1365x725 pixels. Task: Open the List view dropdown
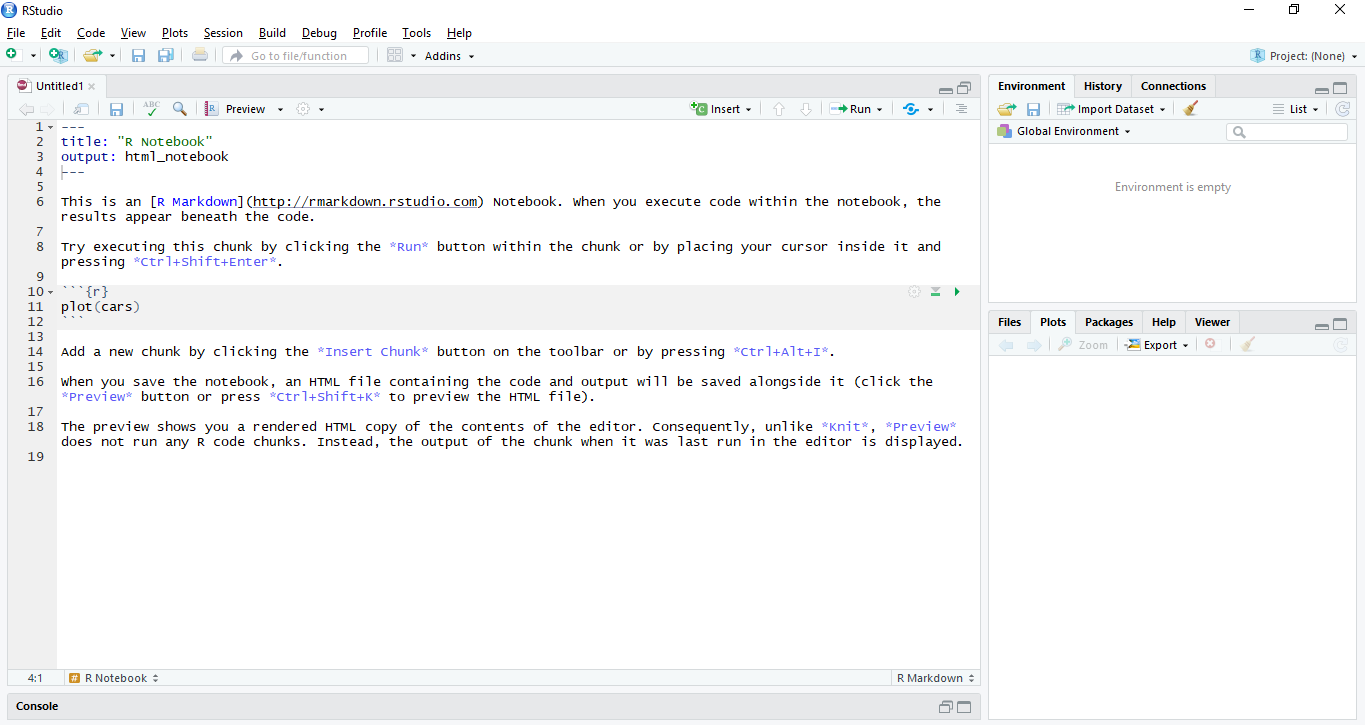(x=1296, y=109)
